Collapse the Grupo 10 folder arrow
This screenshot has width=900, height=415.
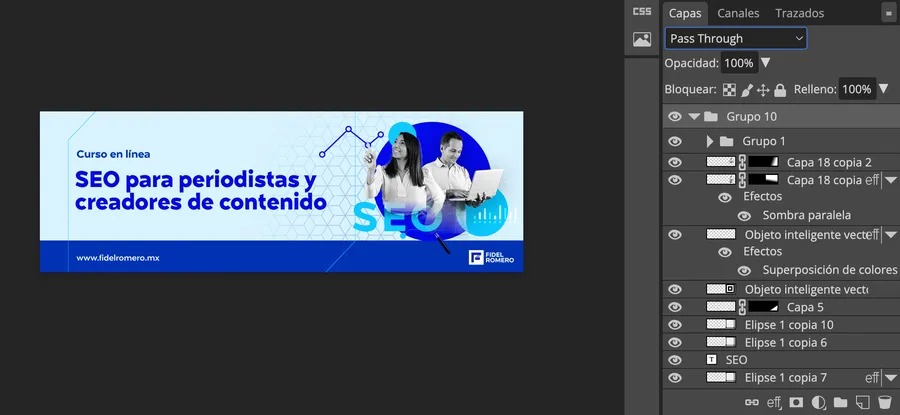tap(694, 117)
